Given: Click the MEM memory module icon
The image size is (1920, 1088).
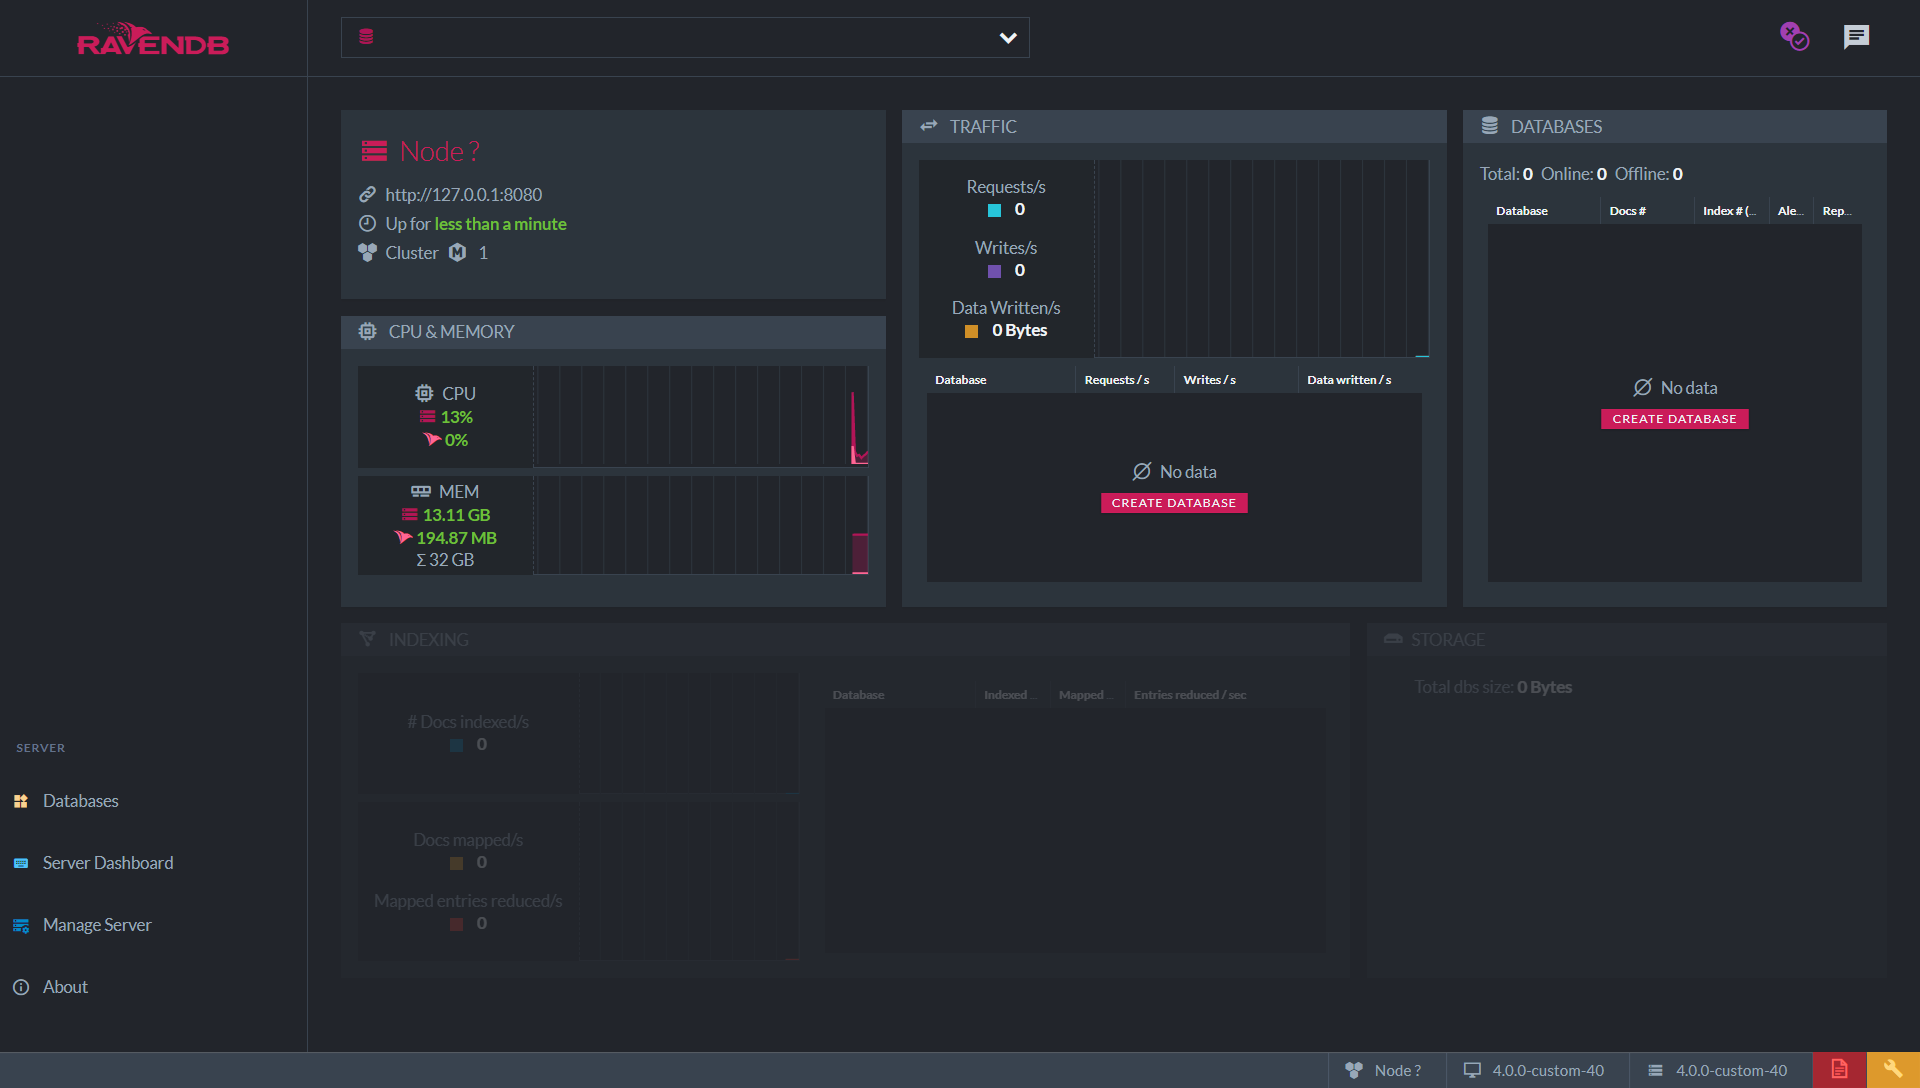Looking at the screenshot, I should point(421,491).
